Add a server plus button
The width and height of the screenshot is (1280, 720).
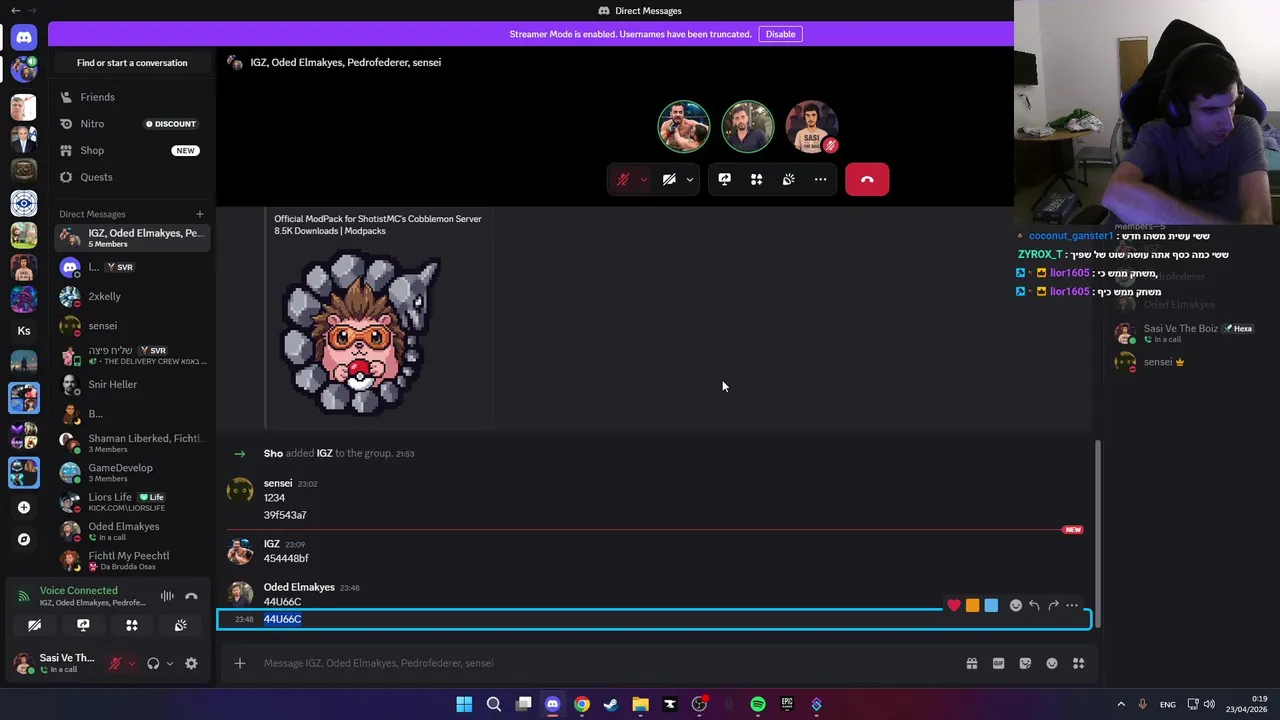click(24, 507)
